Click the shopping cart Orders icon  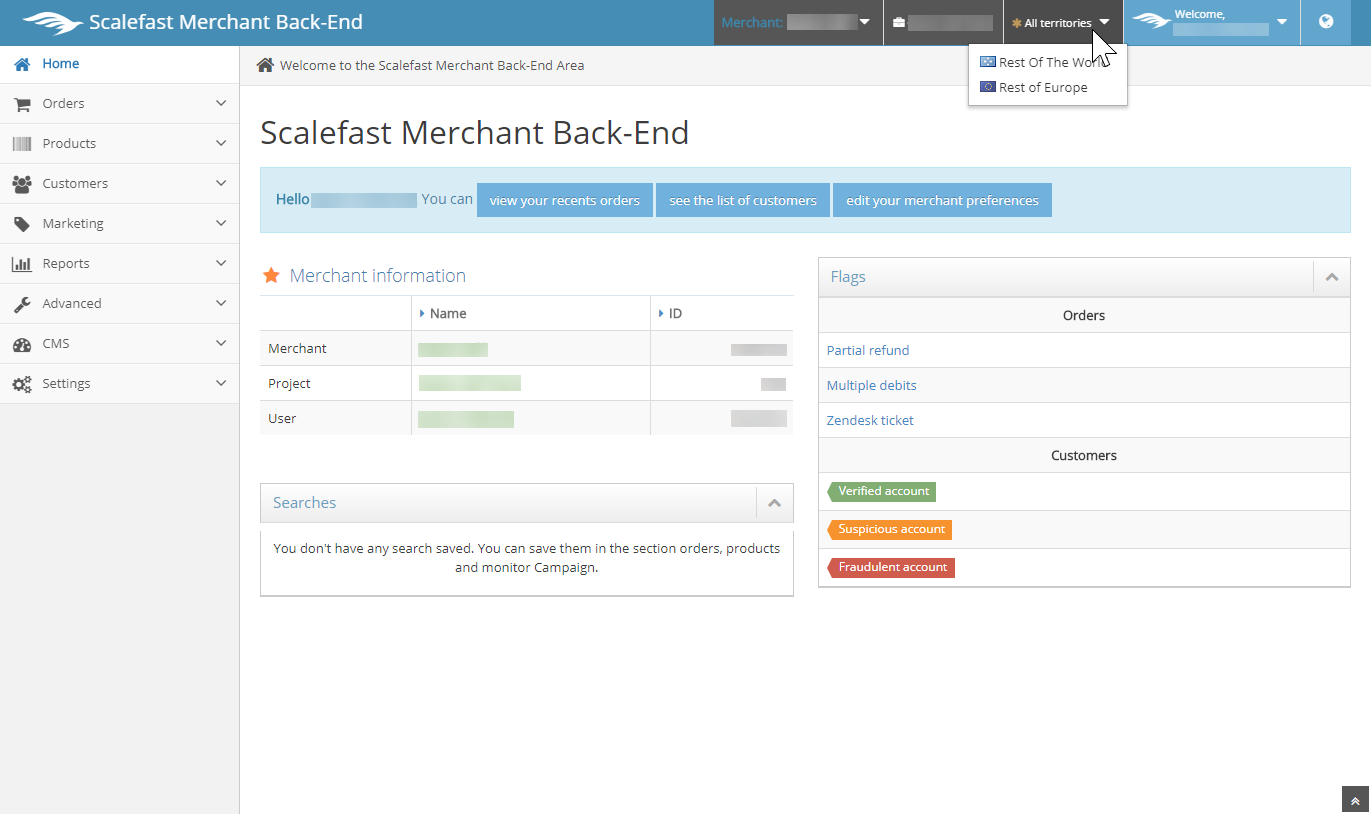pos(22,104)
